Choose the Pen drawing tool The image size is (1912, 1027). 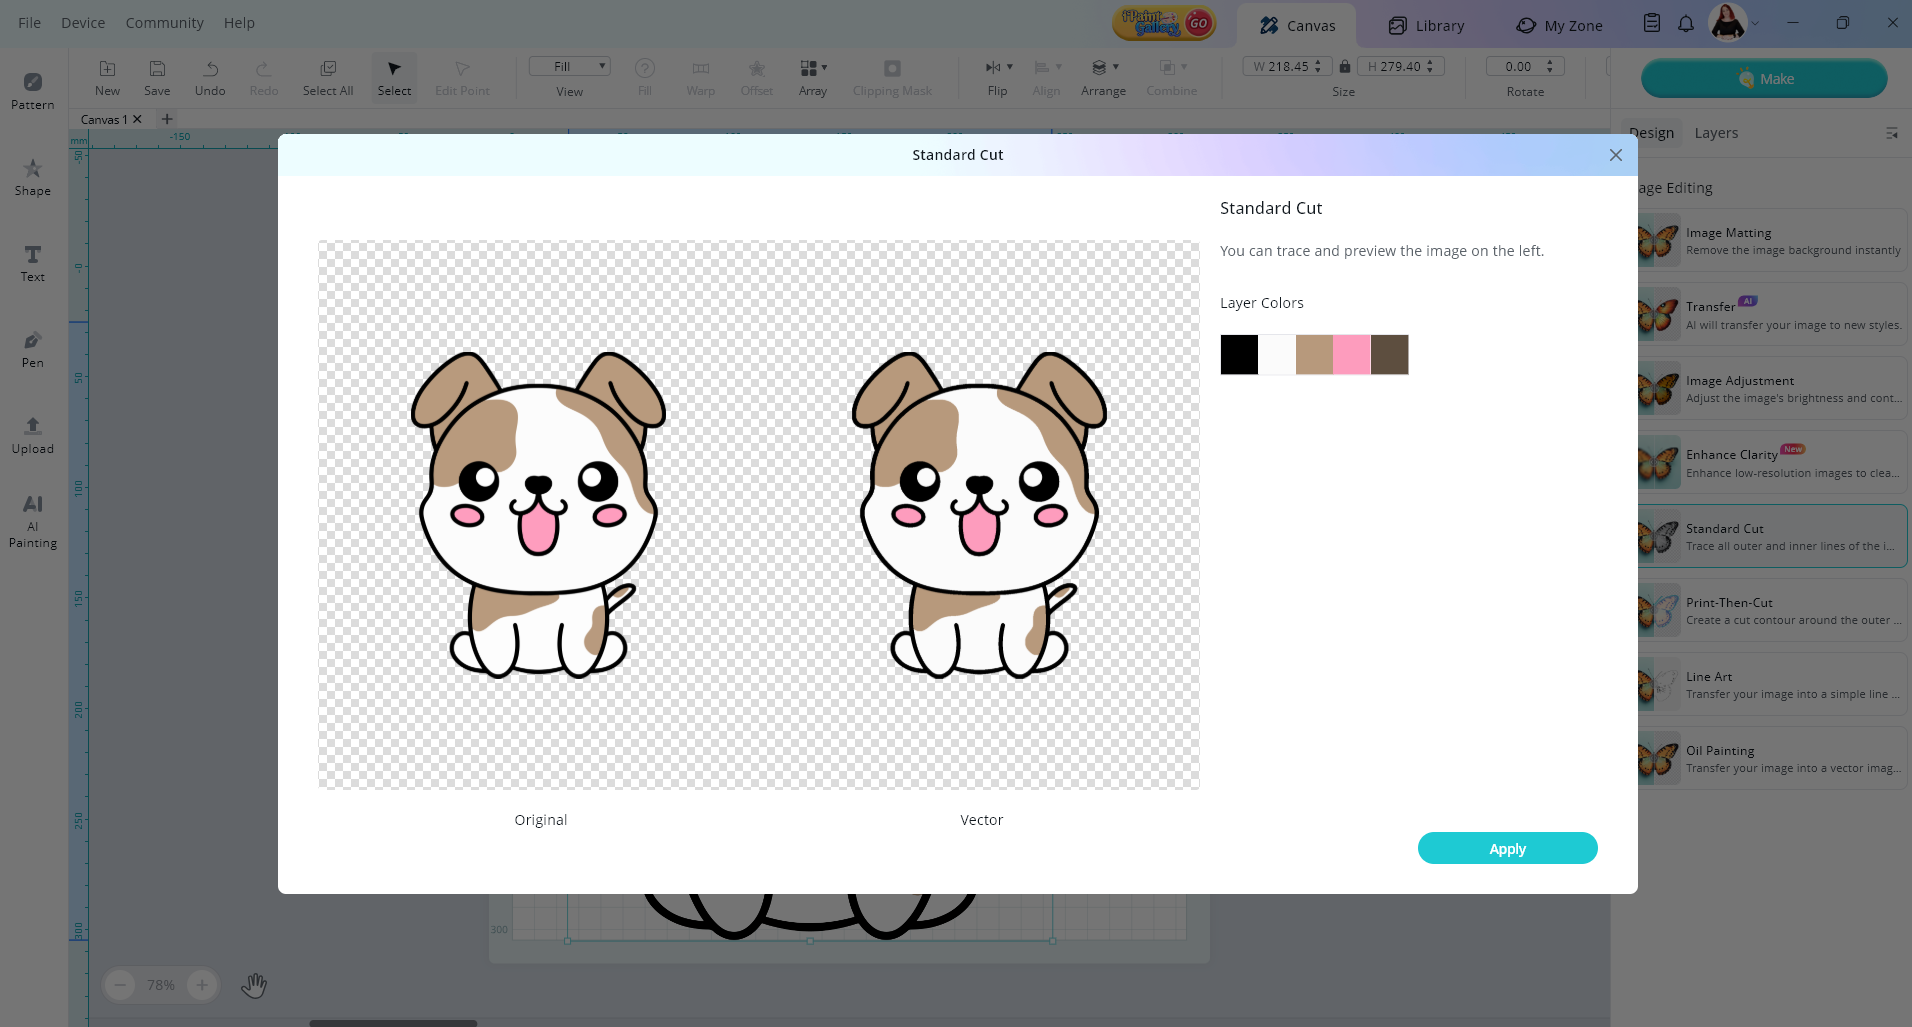32,348
